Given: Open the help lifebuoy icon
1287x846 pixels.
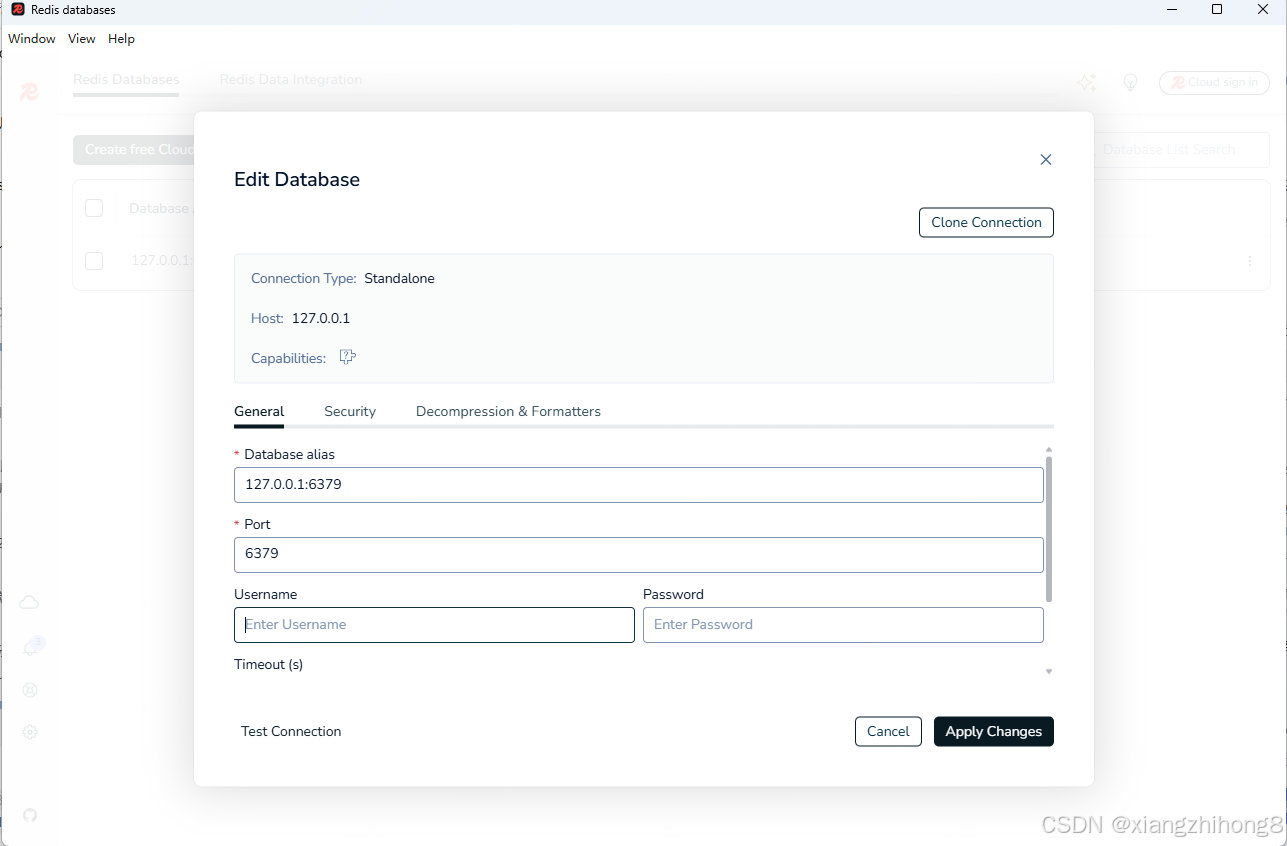Looking at the screenshot, I should pyautogui.click(x=30, y=690).
